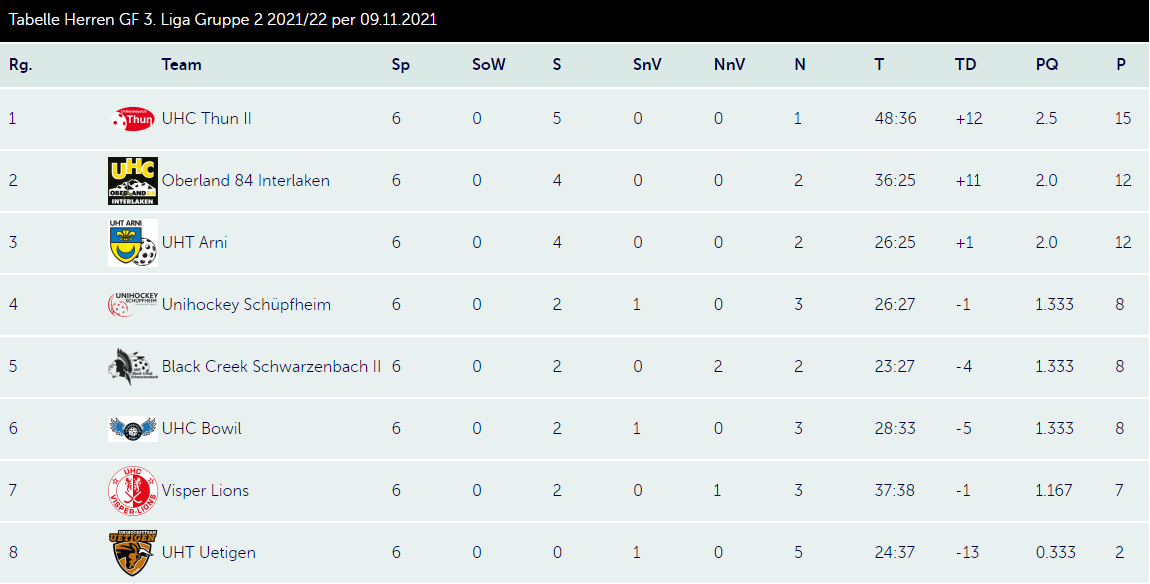Select the Unihockey Schüpfheim team name
The image size is (1150, 584).
(246, 304)
